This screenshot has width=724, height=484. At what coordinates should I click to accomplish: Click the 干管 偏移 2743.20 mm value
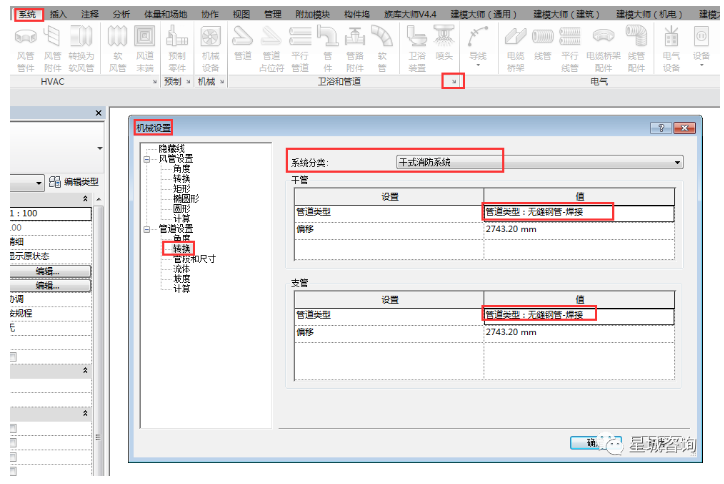point(579,230)
